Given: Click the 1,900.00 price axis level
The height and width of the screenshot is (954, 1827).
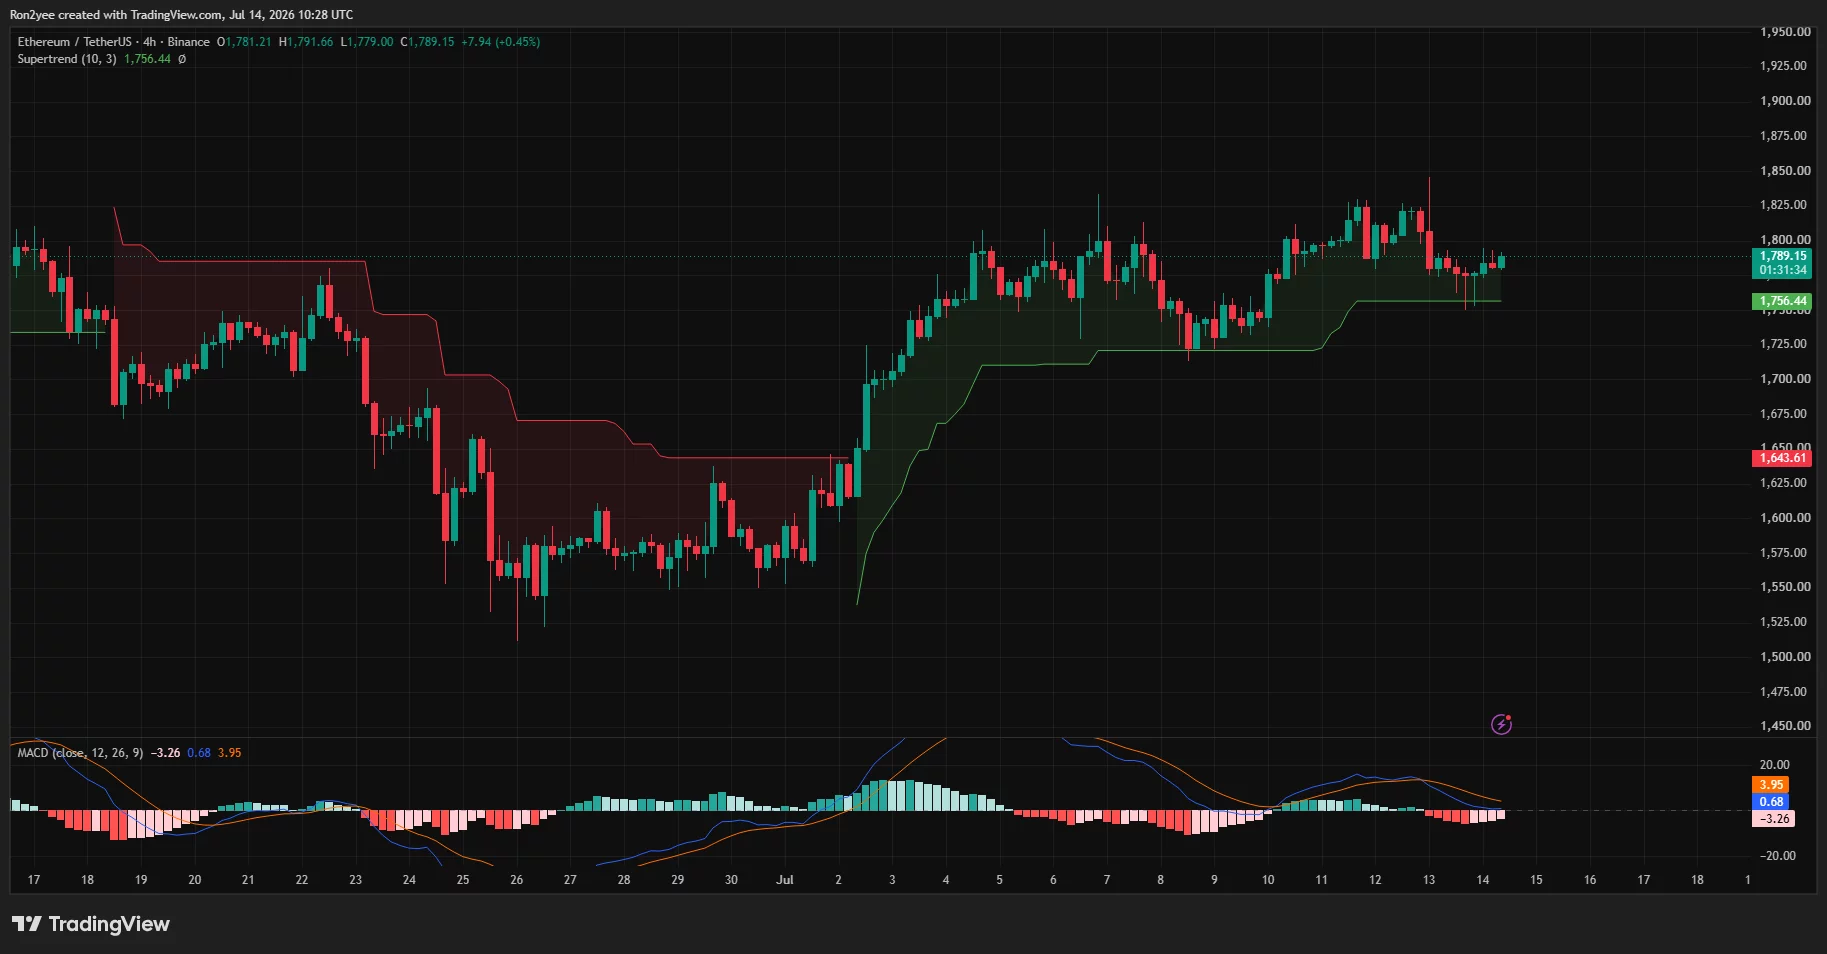Looking at the screenshot, I should tap(1785, 101).
